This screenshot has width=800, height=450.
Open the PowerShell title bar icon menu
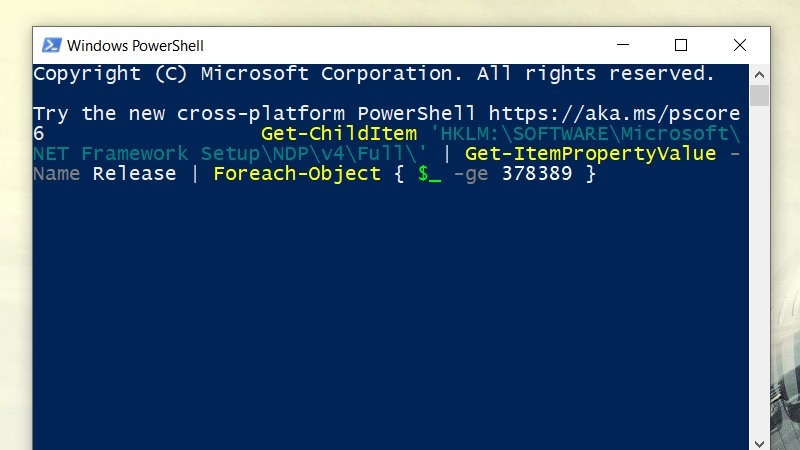coord(50,45)
